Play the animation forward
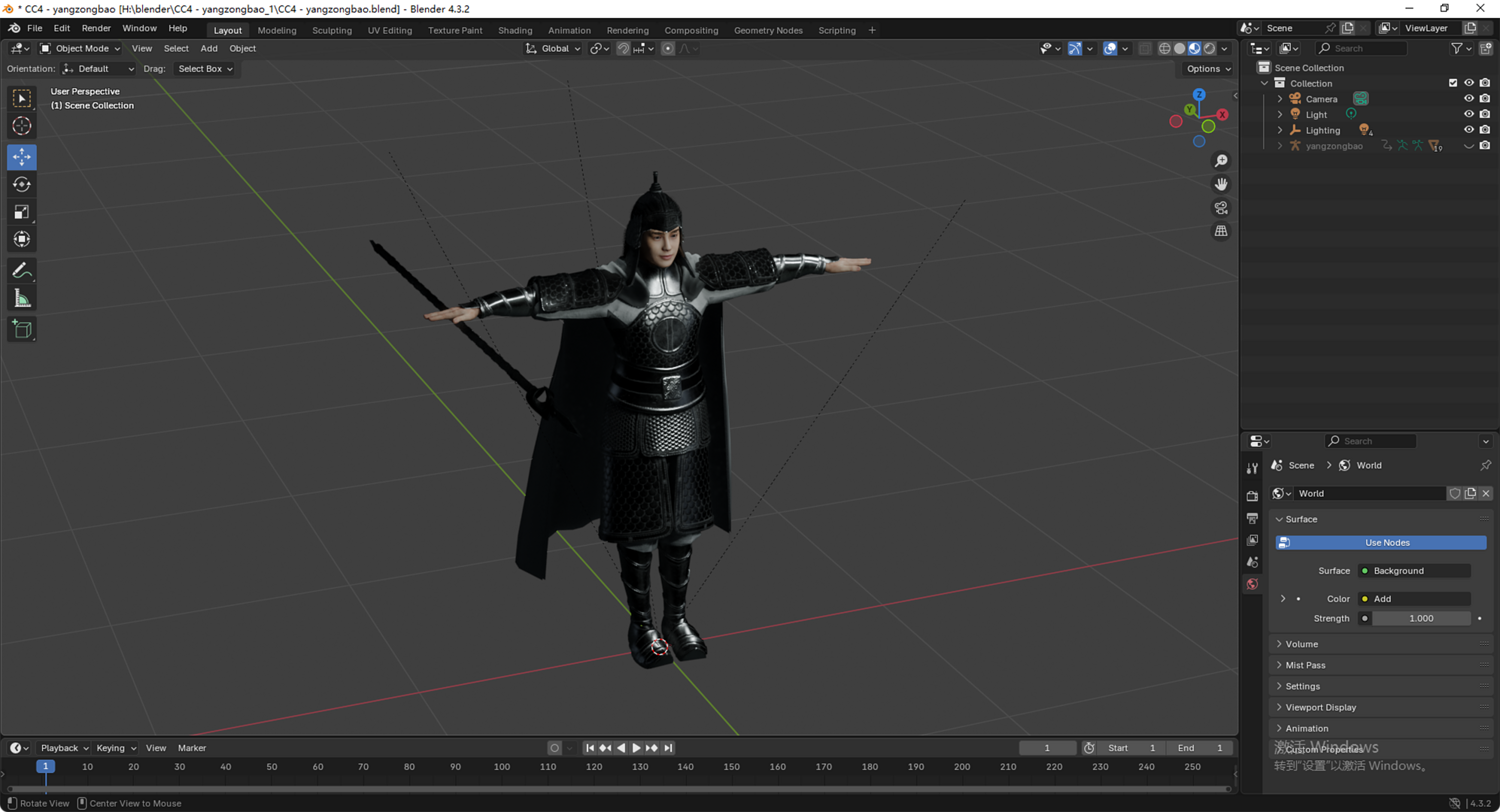Image resolution: width=1500 pixels, height=812 pixels. coord(636,748)
